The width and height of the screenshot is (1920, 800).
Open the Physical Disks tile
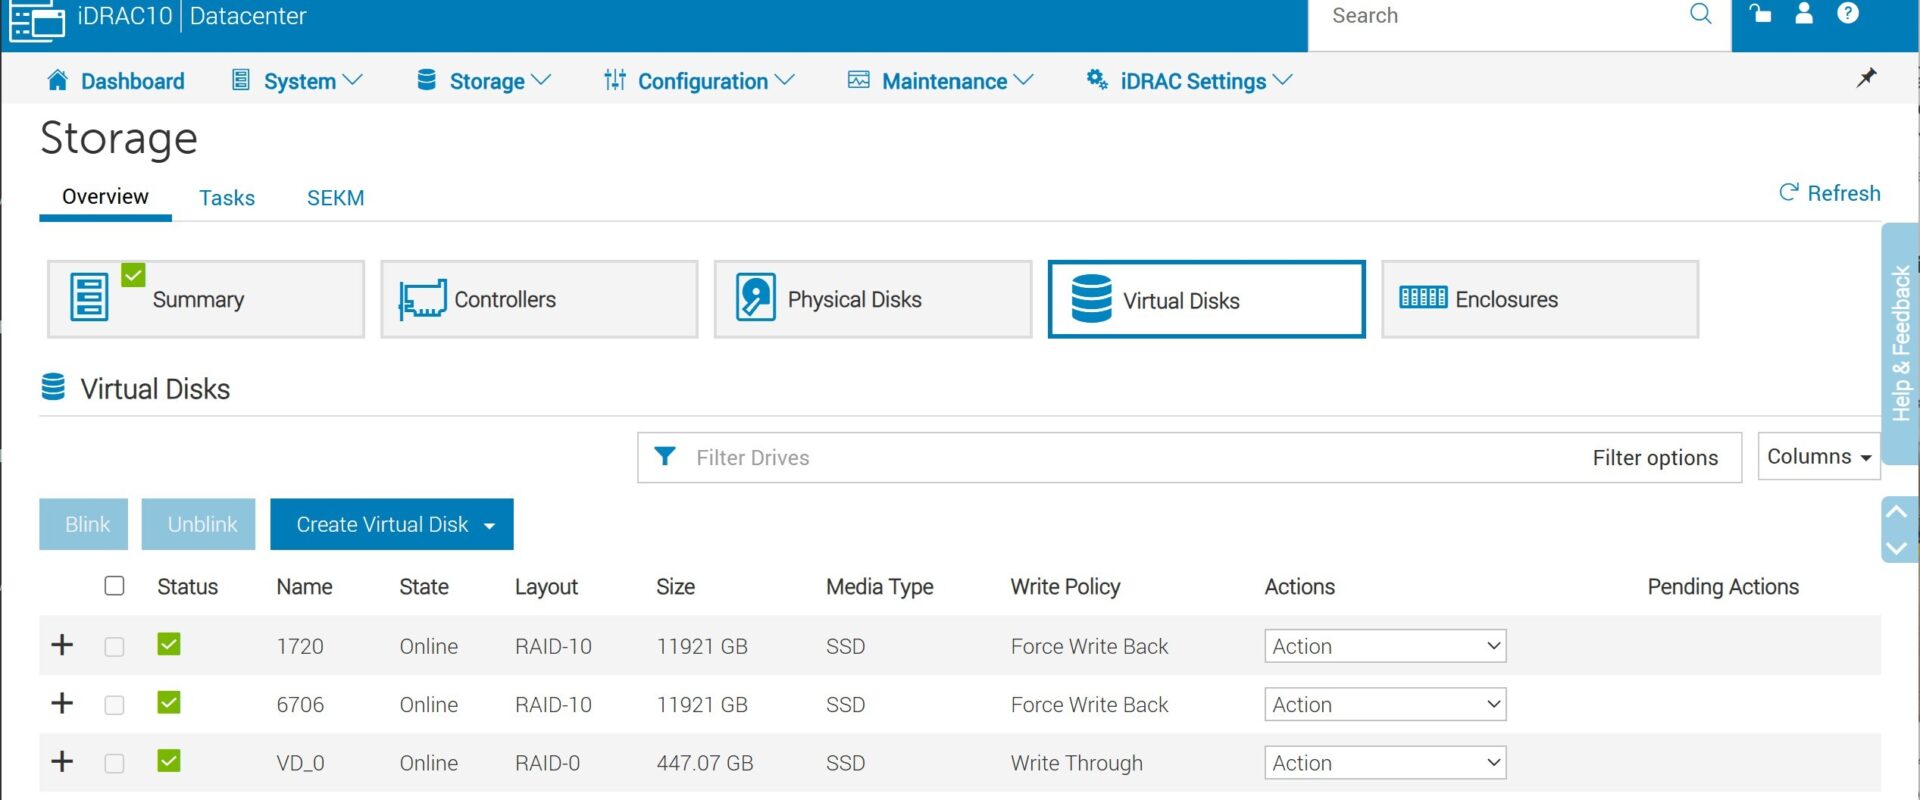[872, 299]
